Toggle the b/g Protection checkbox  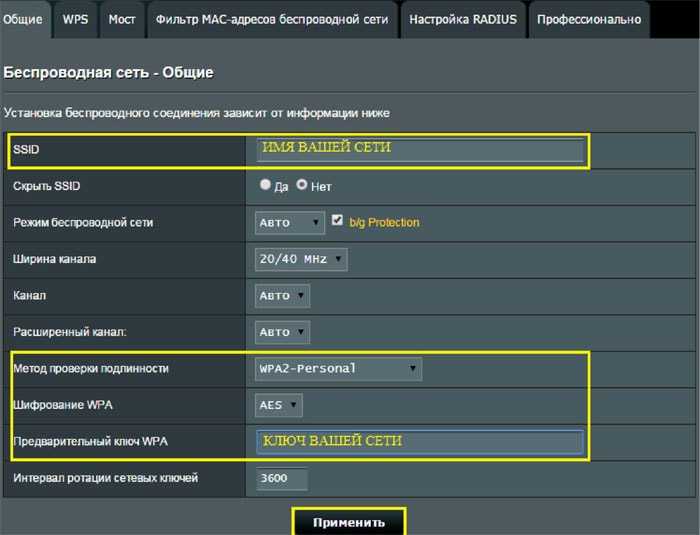(337, 220)
